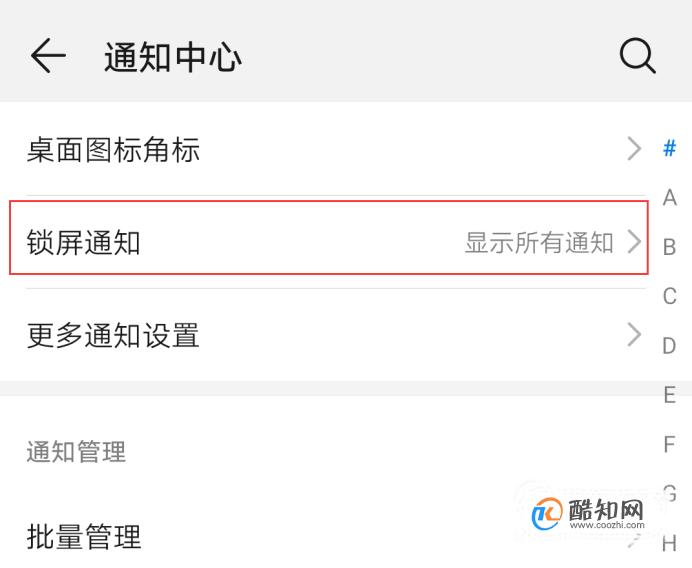
Task: Expand chevron beside 锁屏通知
Action: pyautogui.click(x=634, y=242)
